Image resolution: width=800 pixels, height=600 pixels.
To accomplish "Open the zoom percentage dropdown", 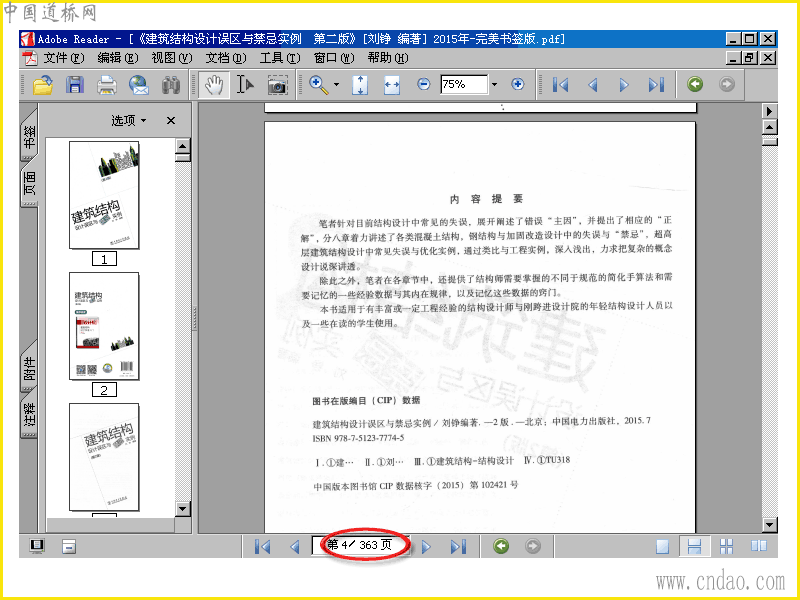I will point(494,84).
